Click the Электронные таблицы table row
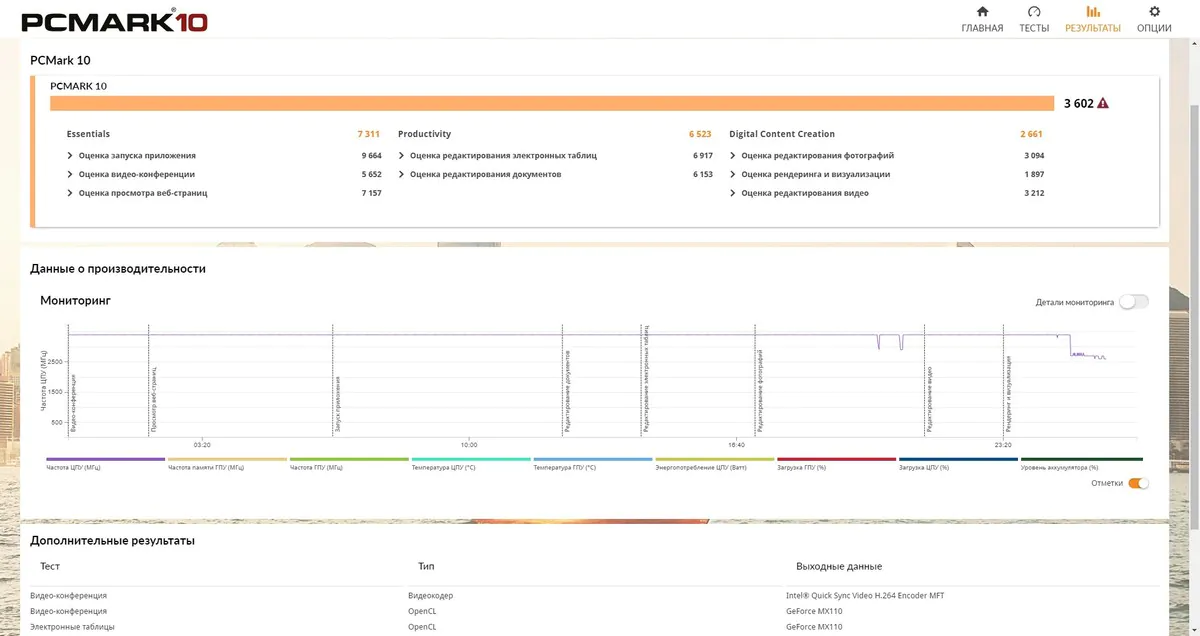The height and width of the screenshot is (636, 1200). [x=594, y=627]
